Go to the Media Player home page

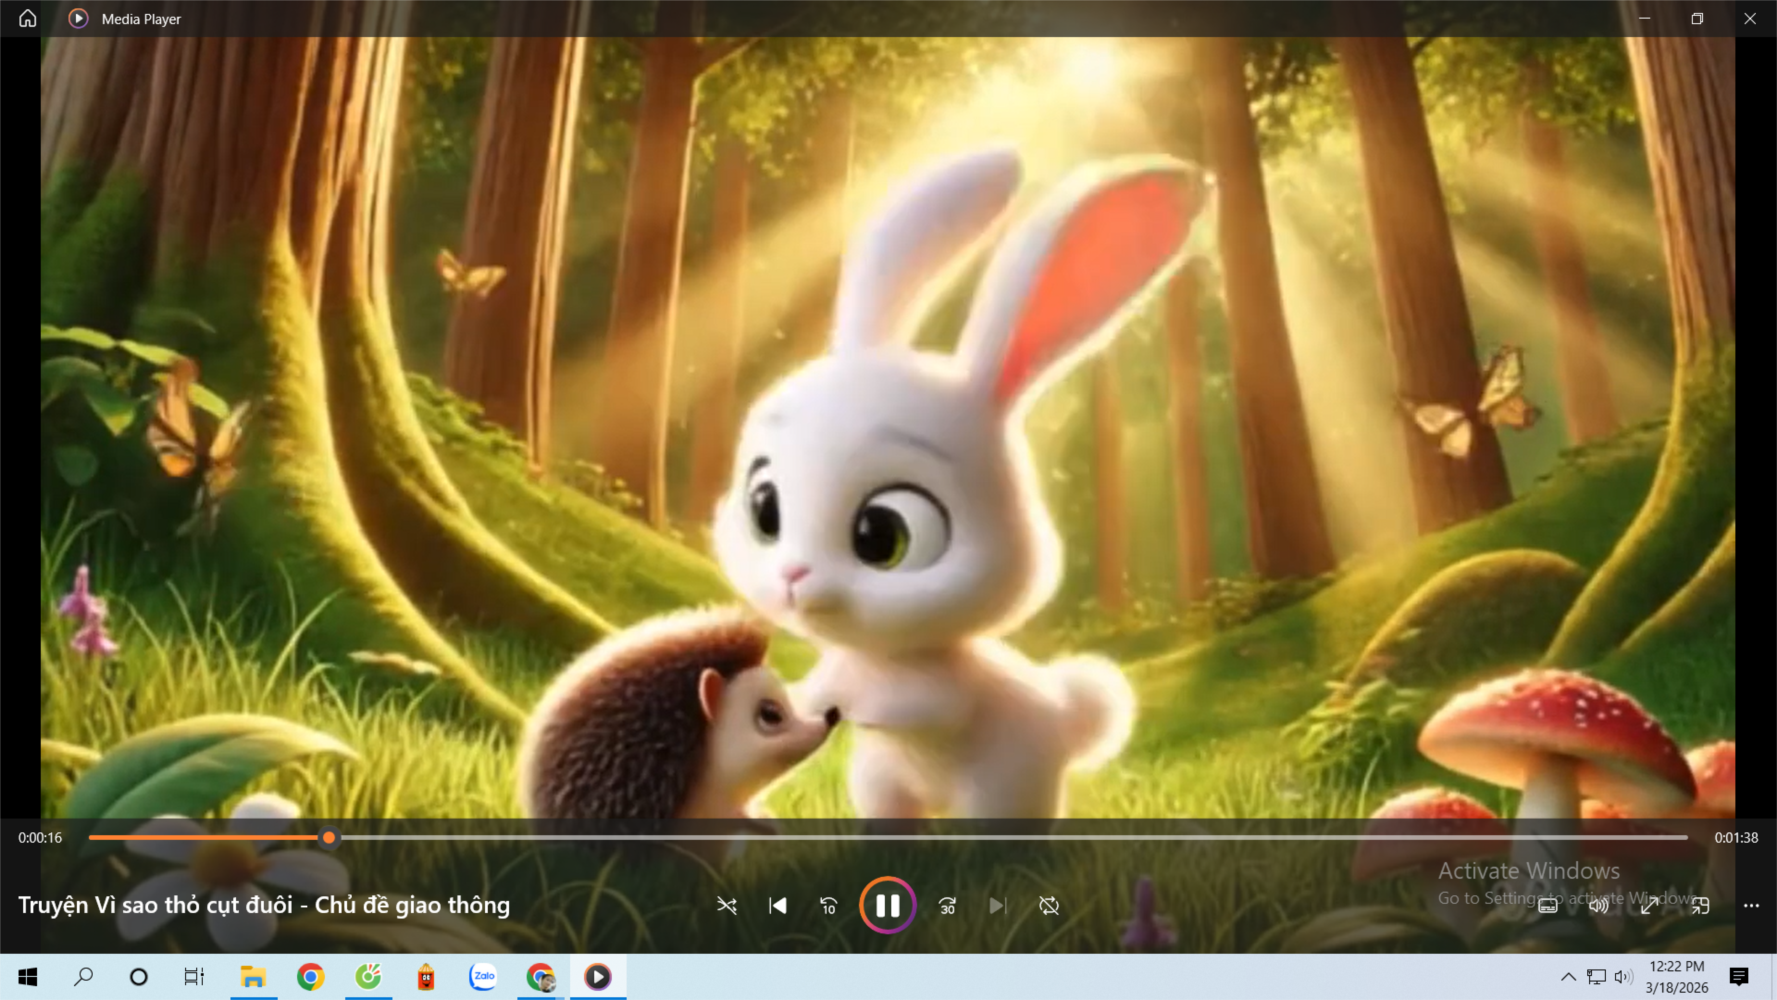28,18
